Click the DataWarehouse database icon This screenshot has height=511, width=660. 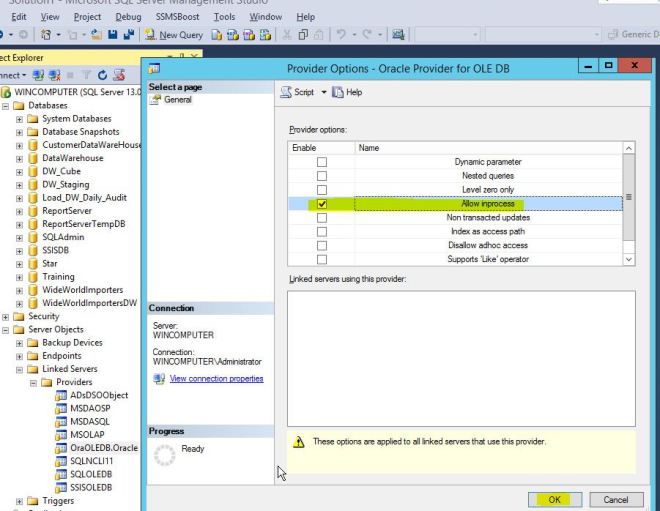pos(34,158)
